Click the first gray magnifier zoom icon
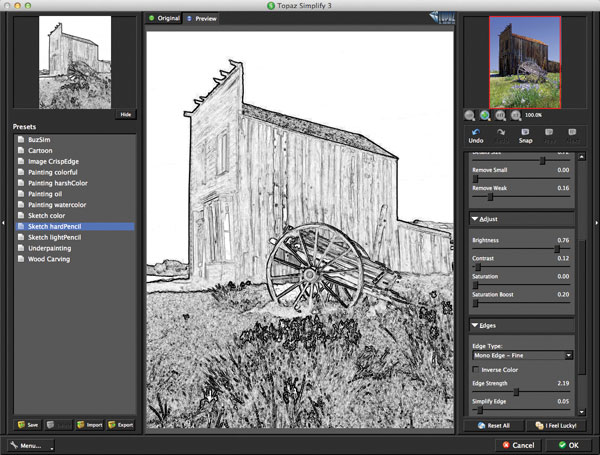The width and height of the screenshot is (600, 455). pyautogui.click(x=470, y=115)
